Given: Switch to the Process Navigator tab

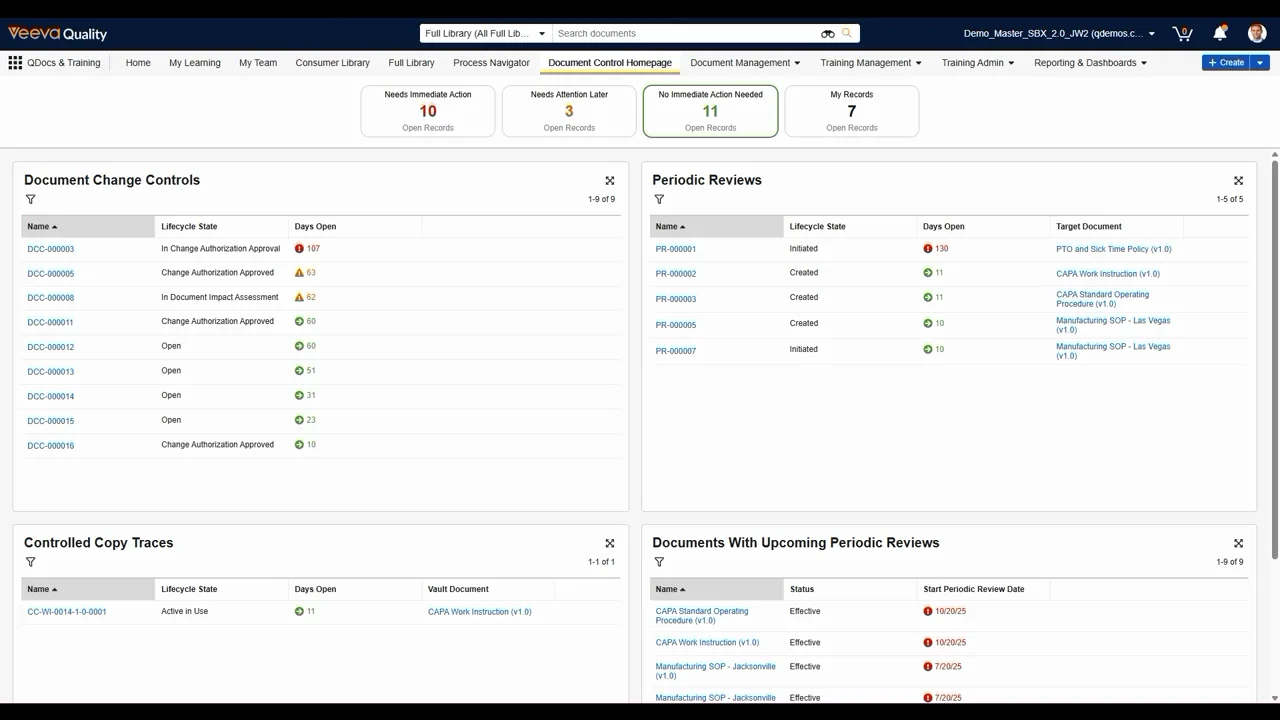Looking at the screenshot, I should pyautogui.click(x=491, y=63).
